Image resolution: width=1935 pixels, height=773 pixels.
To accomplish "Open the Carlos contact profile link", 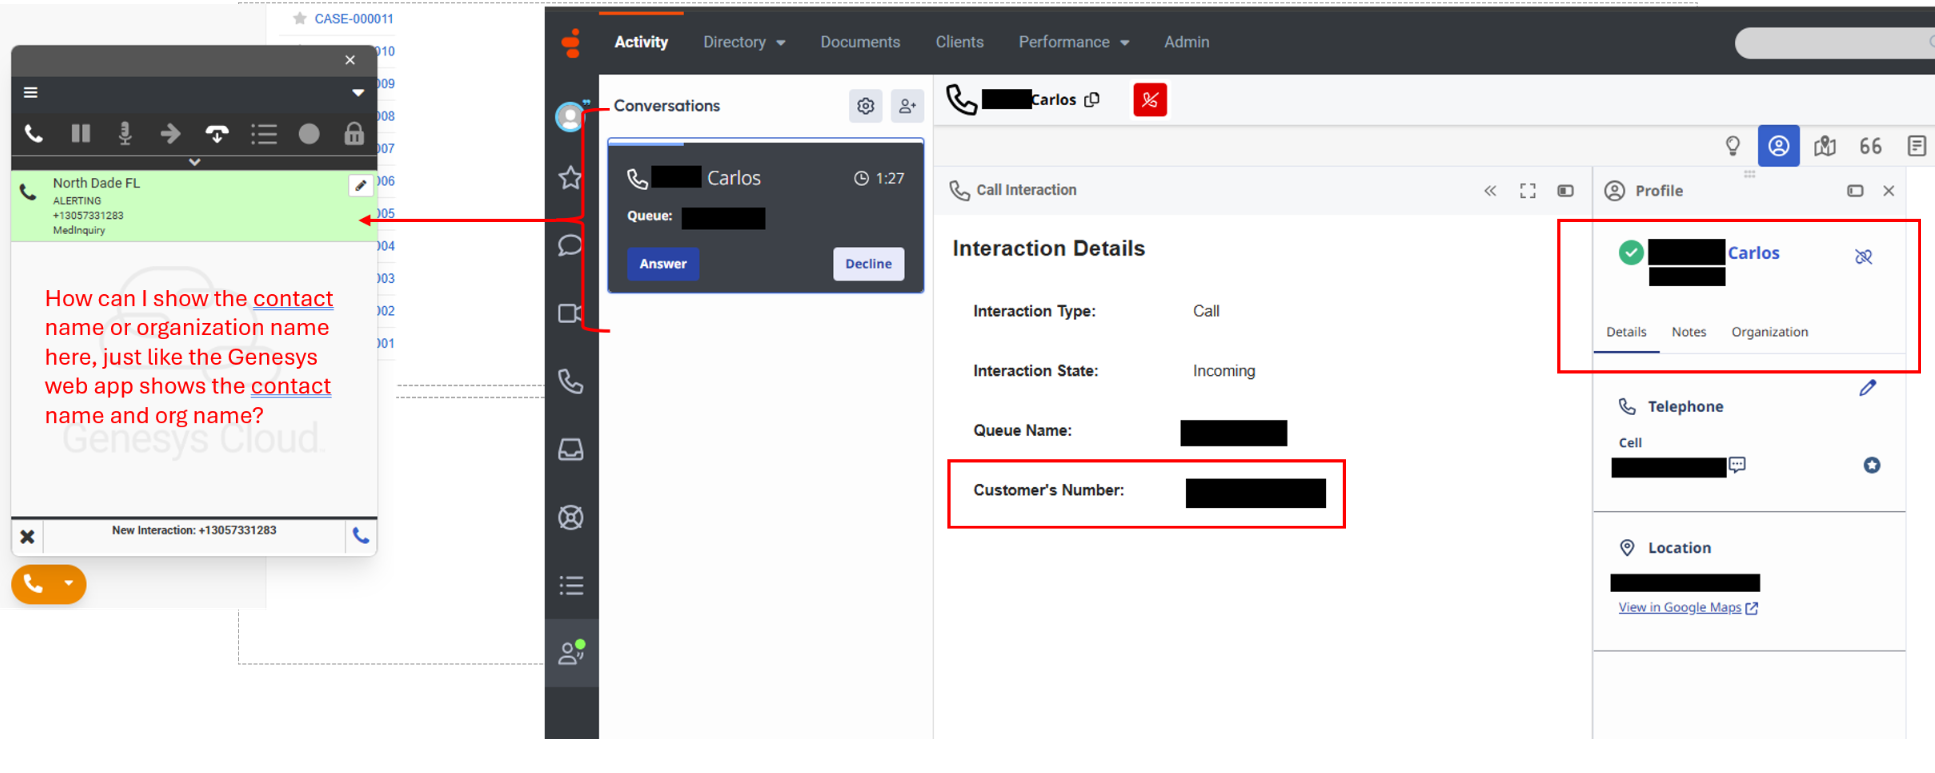I will (x=1754, y=253).
